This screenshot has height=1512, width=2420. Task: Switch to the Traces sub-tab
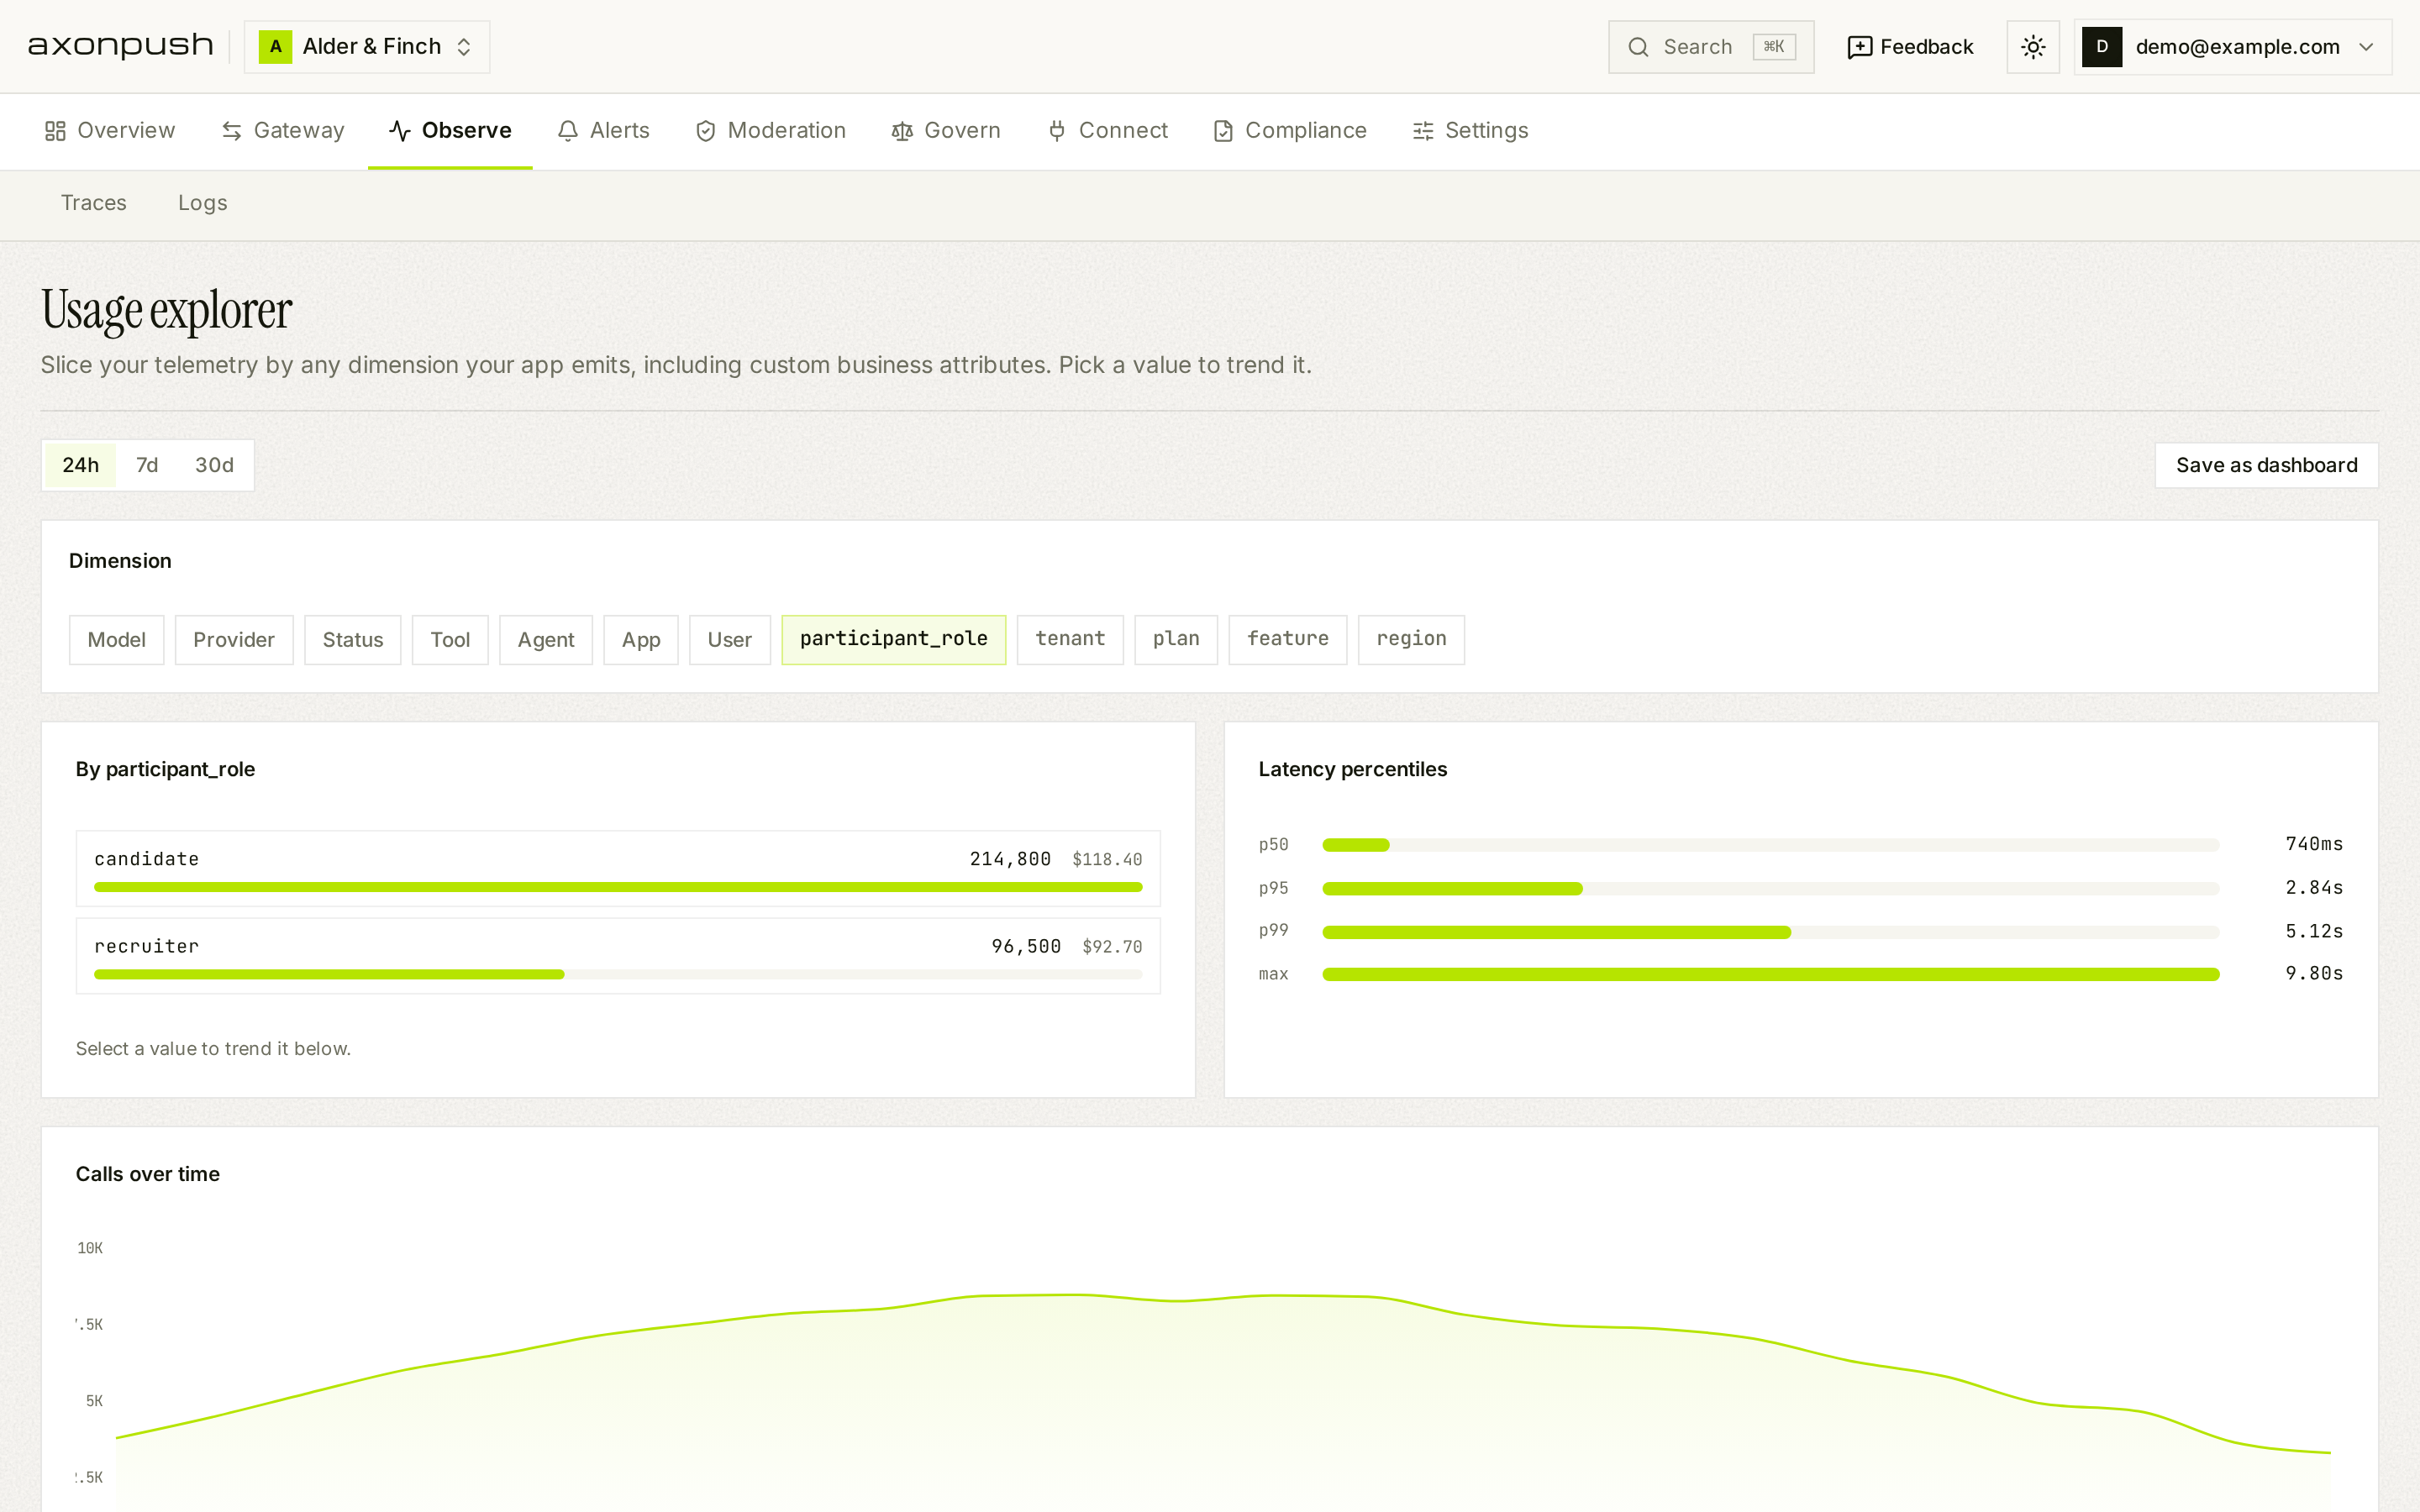[94, 203]
